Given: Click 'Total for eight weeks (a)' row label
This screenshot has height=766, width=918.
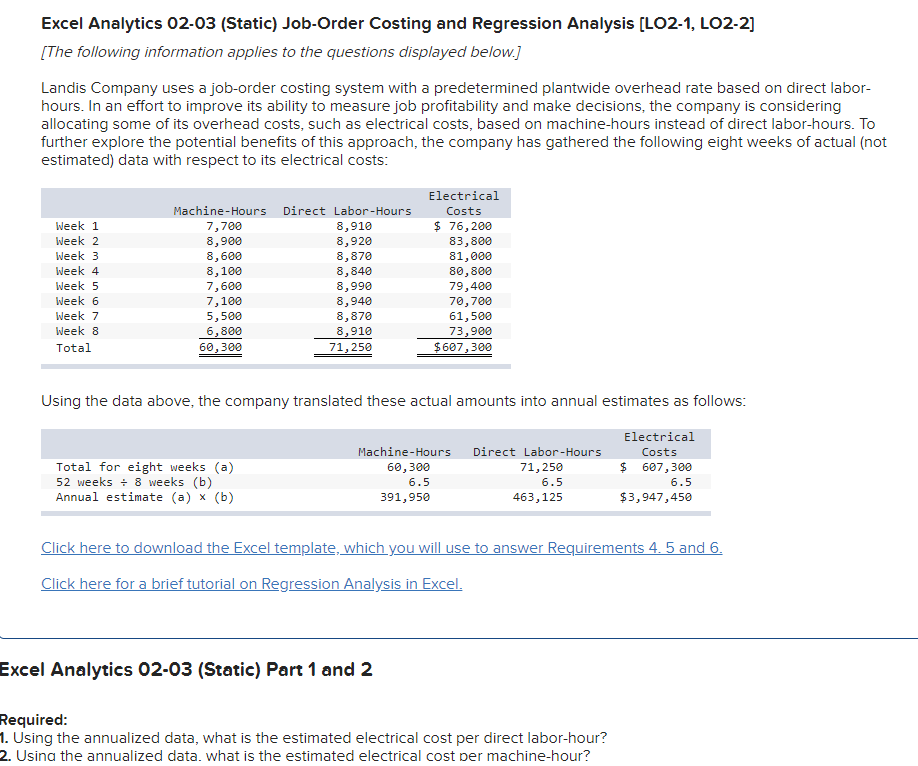Looking at the screenshot, I should [x=145, y=467].
